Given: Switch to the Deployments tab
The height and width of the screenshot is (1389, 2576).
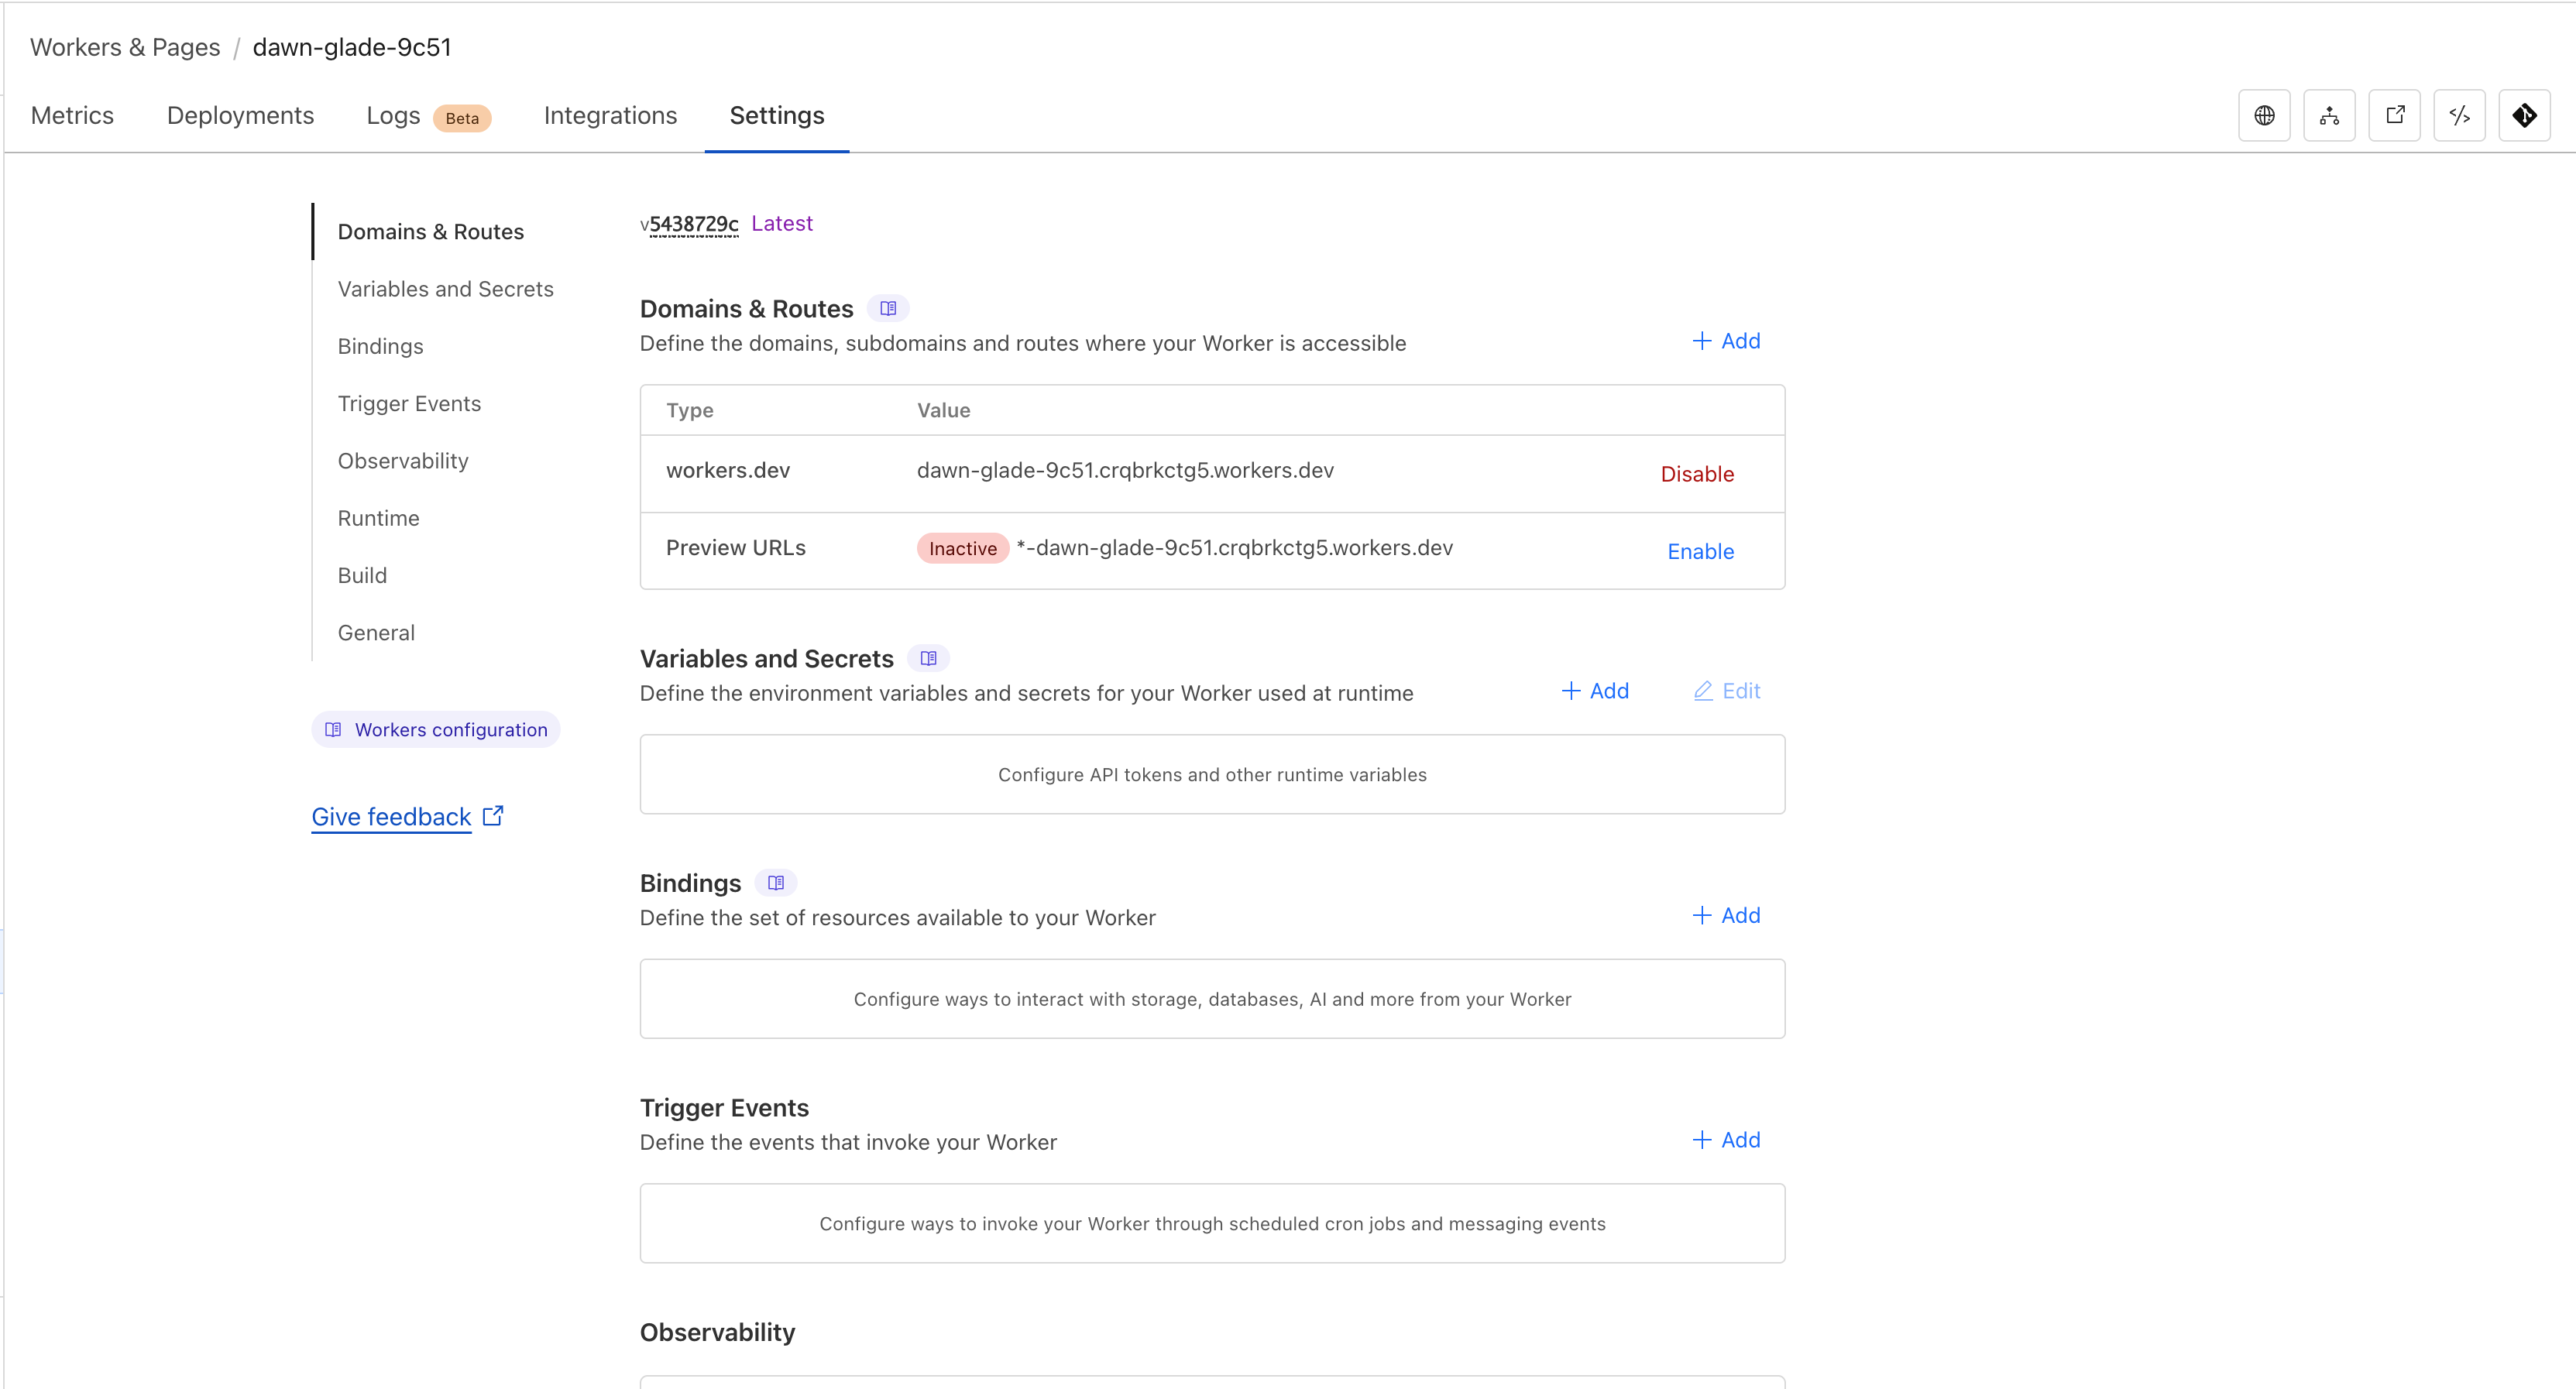Looking at the screenshot, I should (x=240, y=116).
